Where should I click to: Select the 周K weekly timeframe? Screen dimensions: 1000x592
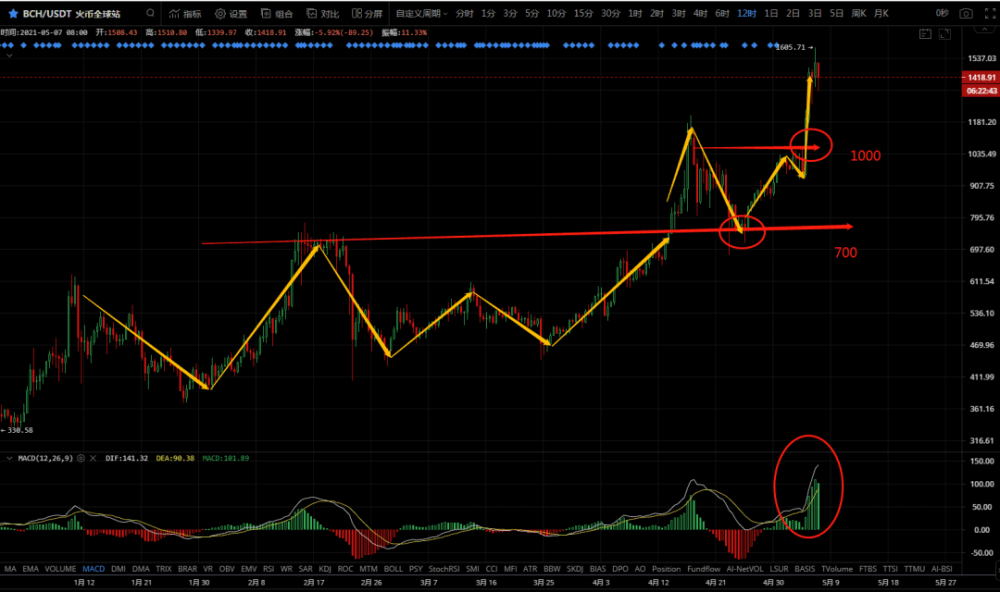point(858,13)
